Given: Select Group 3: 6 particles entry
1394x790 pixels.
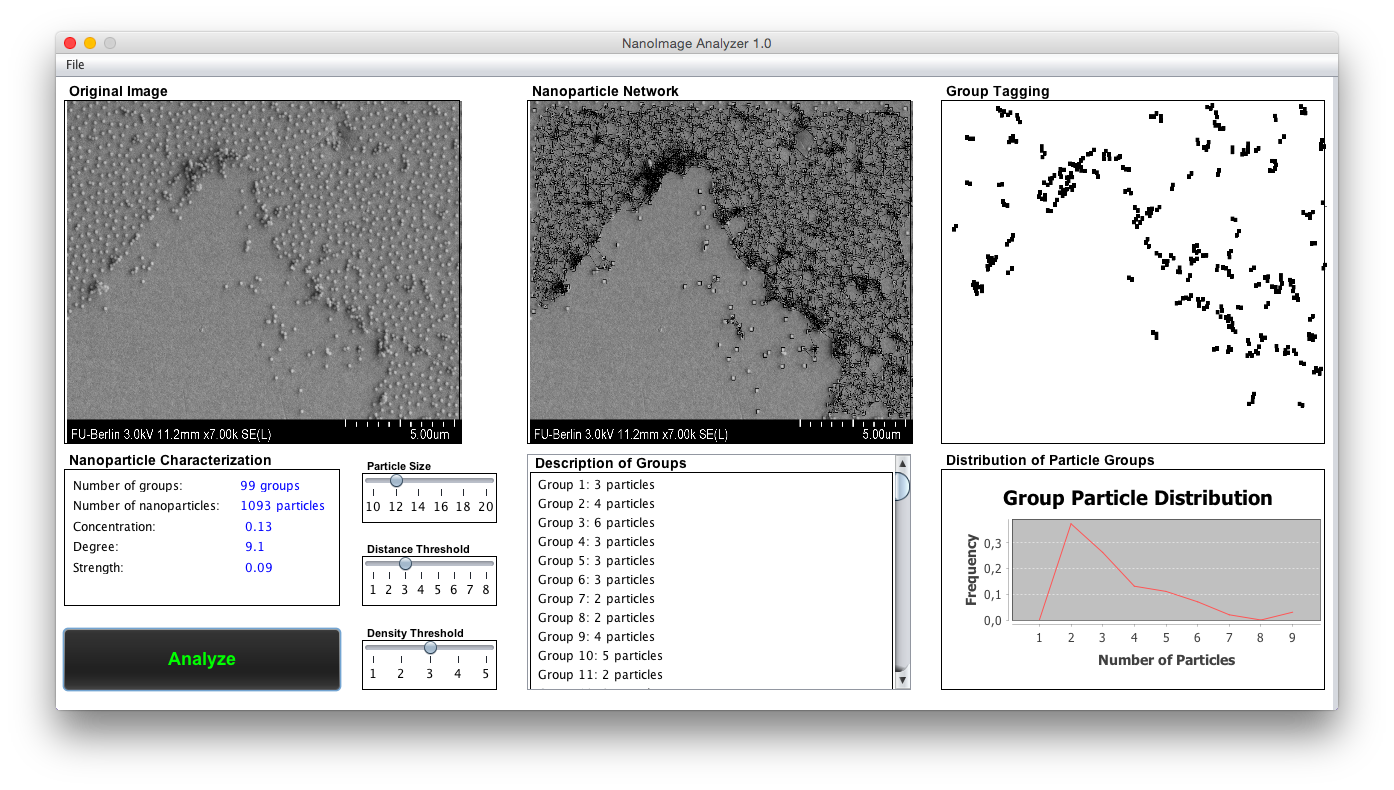Looking at the screenshot, I should [596, 523].
